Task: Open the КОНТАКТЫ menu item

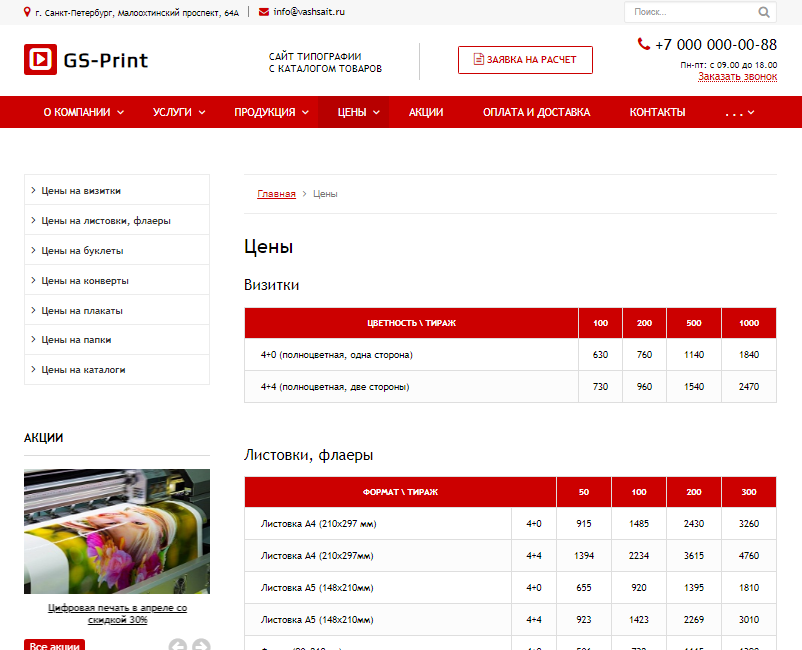Action: (x=657, y=112)
